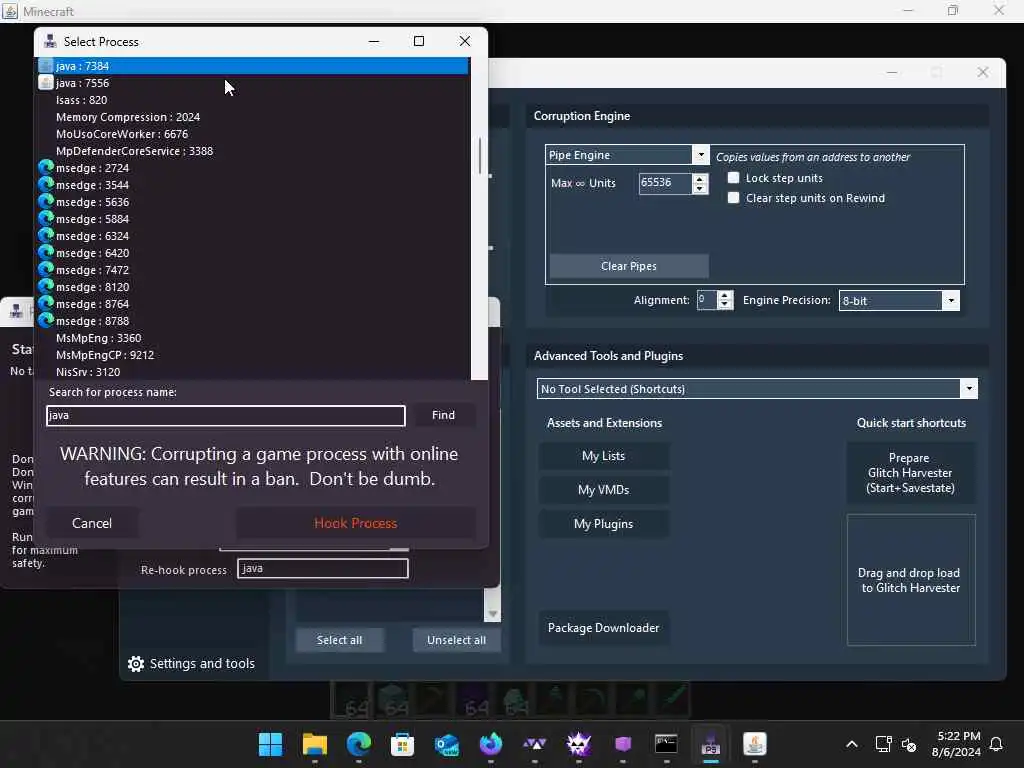
Task: Click the Hook Process button
Action: (356, 523)
